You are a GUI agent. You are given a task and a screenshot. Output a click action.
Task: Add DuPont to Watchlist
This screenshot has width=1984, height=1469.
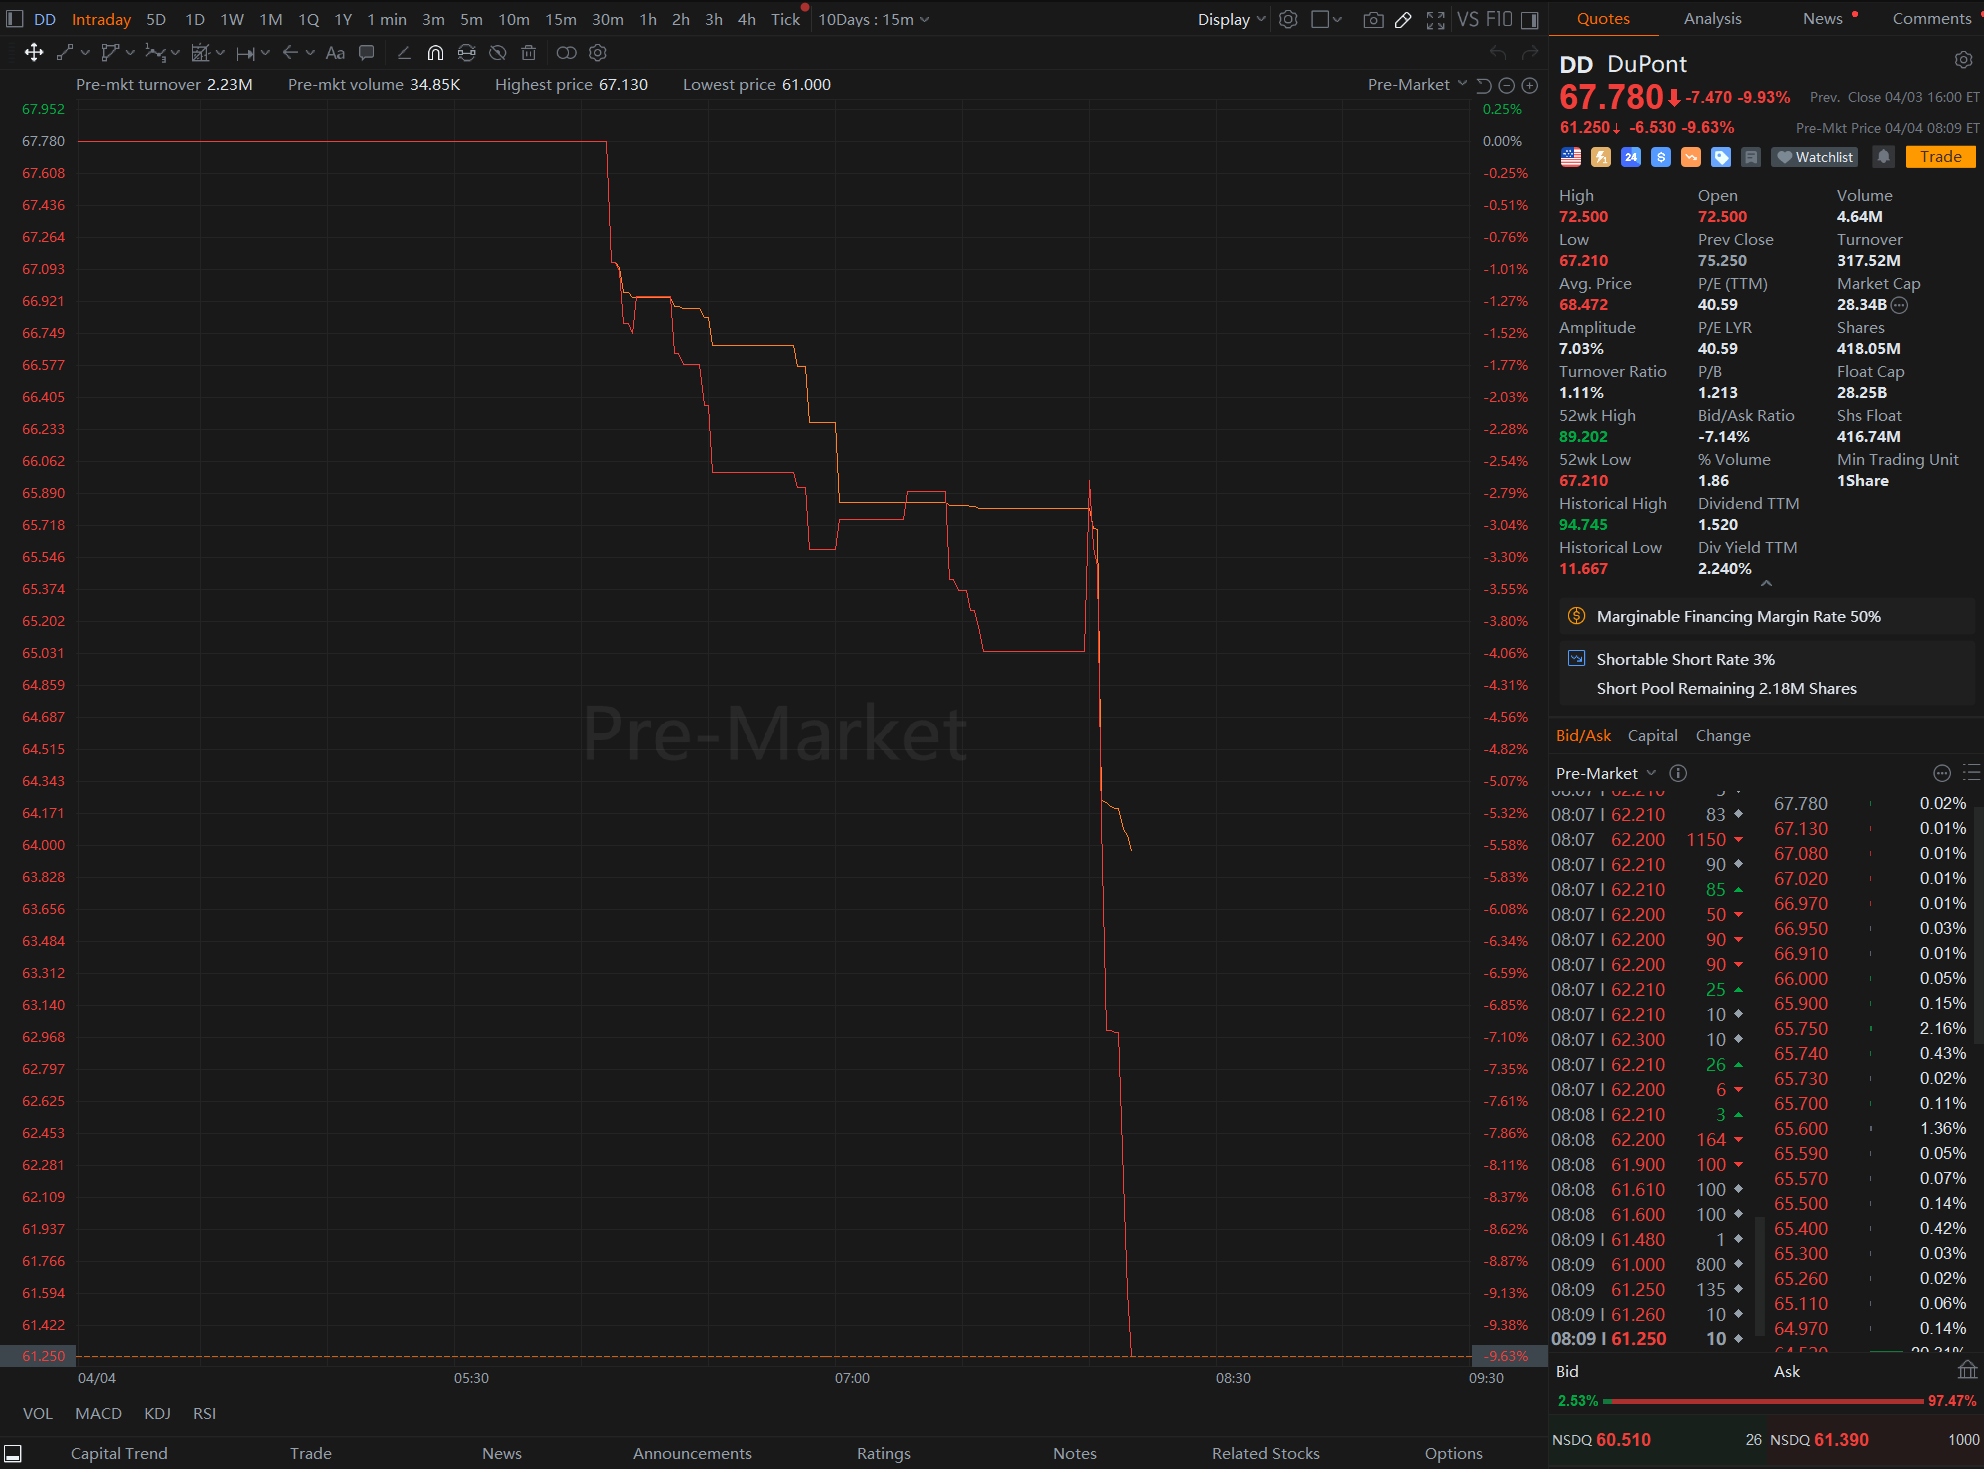(1815, 157)
